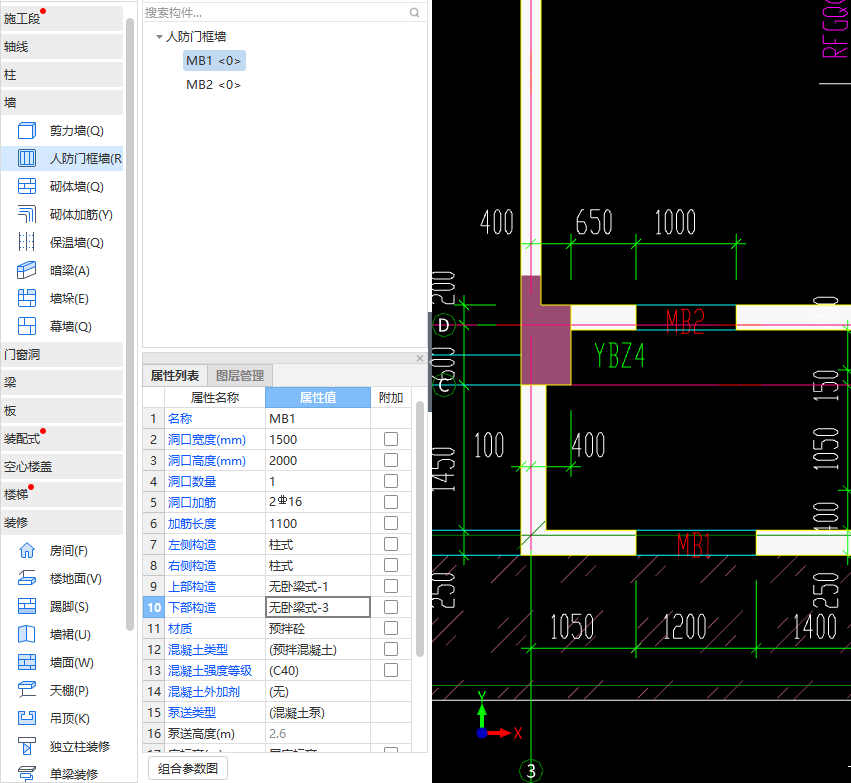Image resolution: width=851 pixels, height=783 pixels.
Task: Expand the 轴线 category
Action: pos(62,47)
